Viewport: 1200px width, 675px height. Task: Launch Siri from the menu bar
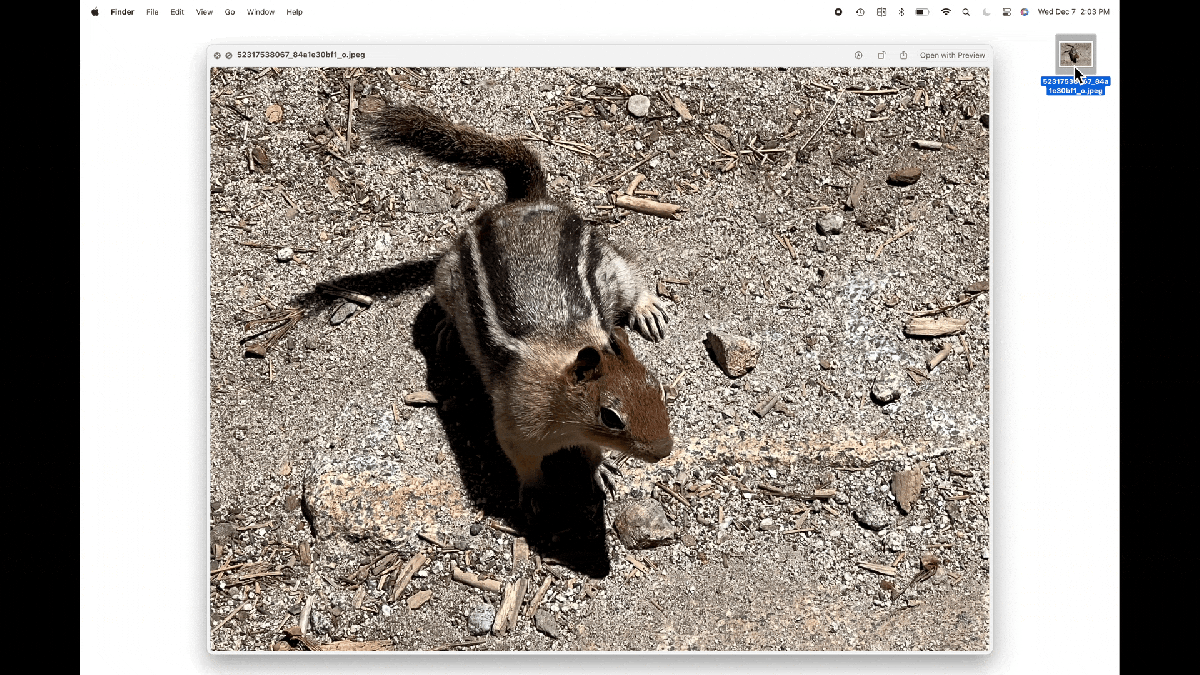1024,12
